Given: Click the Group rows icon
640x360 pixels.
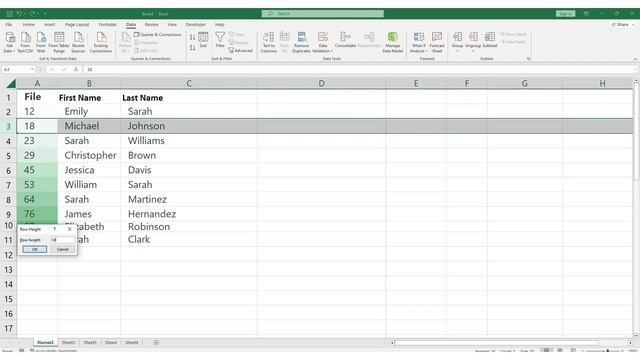Looking at the screenshot, I should click(x=458, y=37).
